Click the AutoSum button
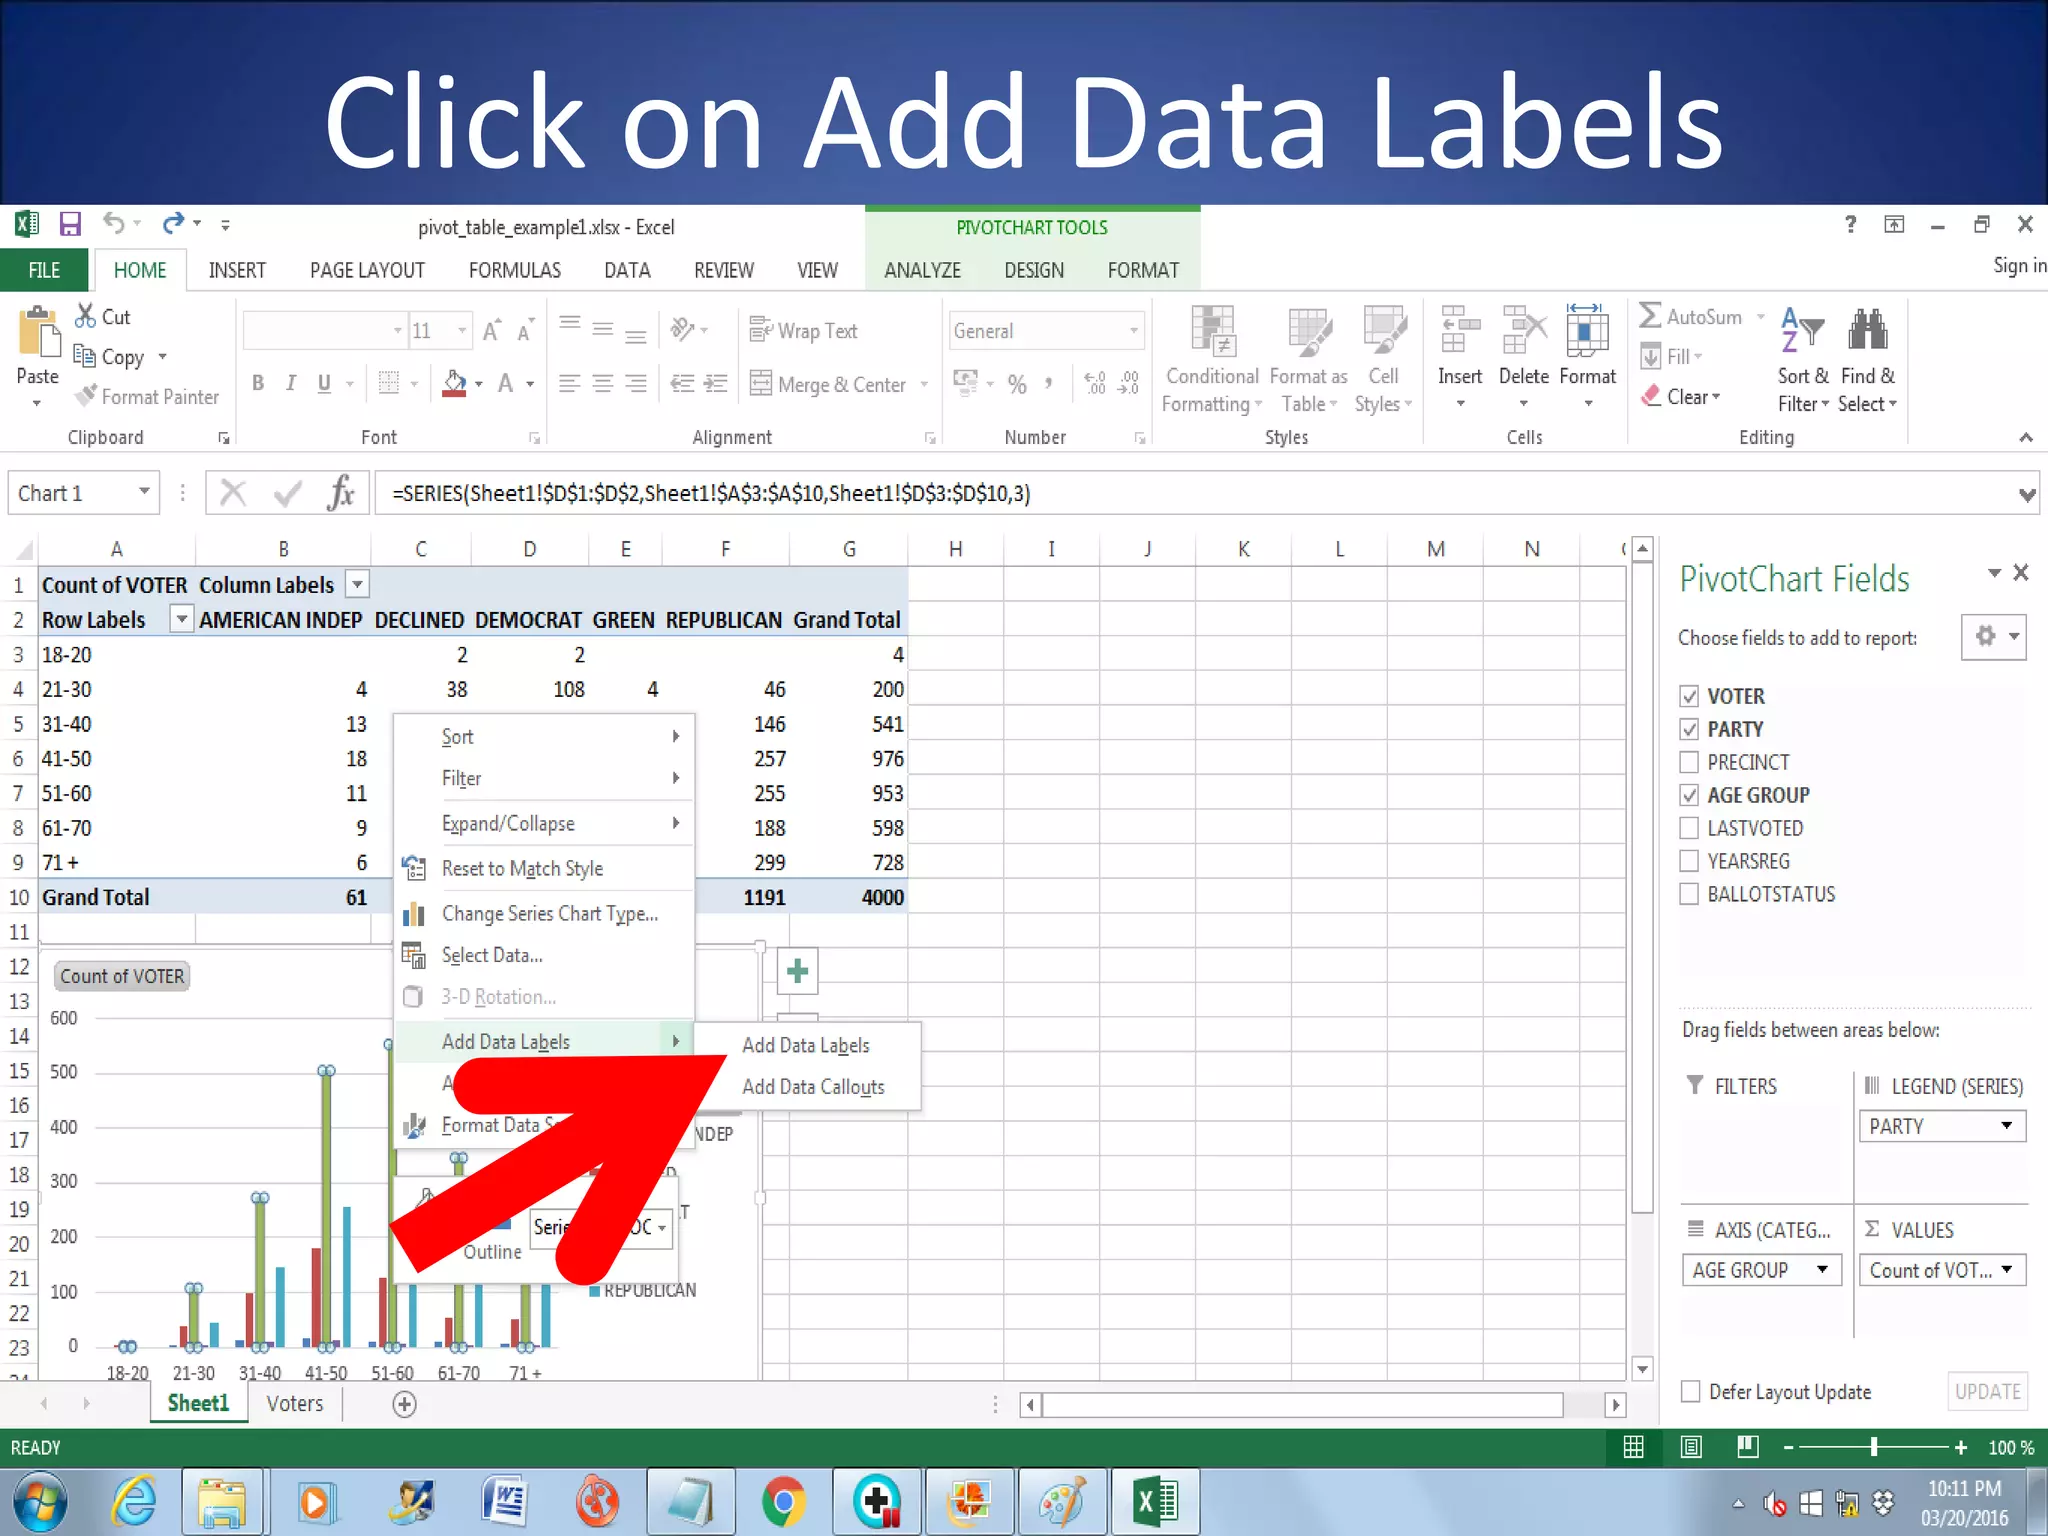This screenshot has height=1536, width=2048. (1691, 316)
